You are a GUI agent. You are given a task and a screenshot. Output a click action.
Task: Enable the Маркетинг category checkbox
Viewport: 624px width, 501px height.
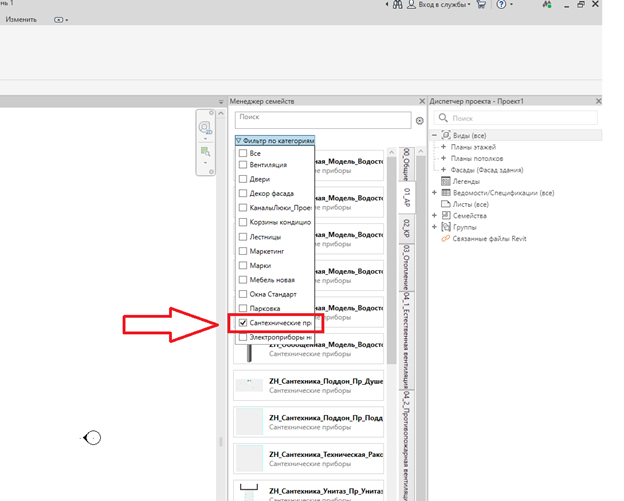pyautogui.click(x=243, y=251)
